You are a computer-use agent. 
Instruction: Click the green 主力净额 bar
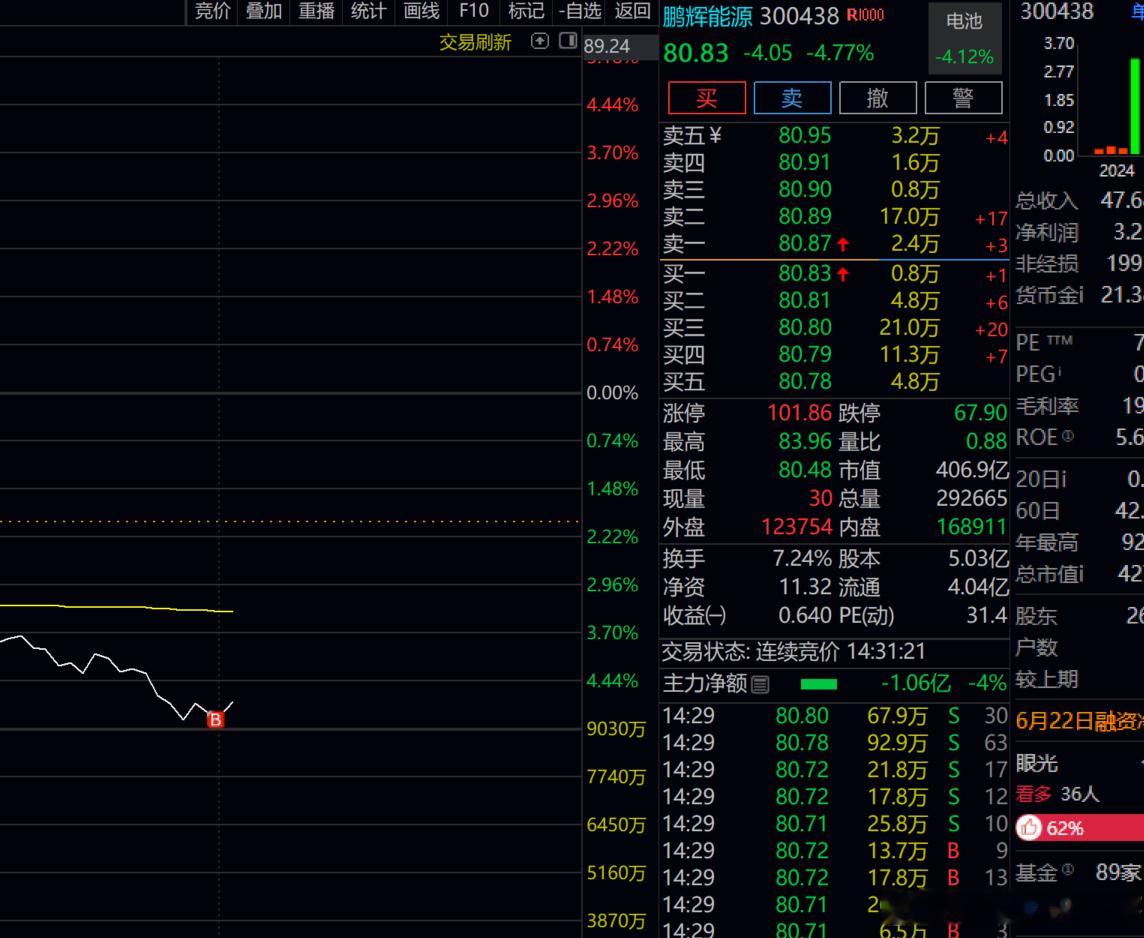pos(819,684)
